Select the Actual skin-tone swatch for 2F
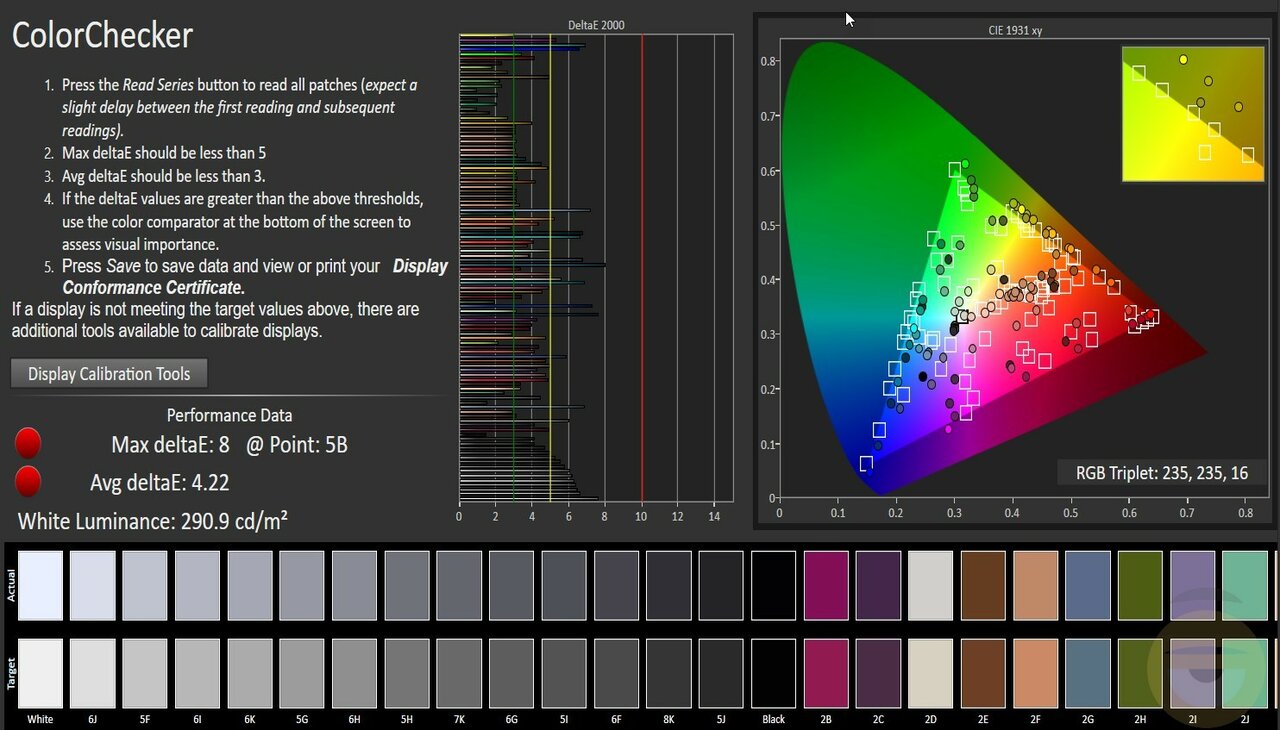This screenshot has height=730, width=1280. (1035, 586)
